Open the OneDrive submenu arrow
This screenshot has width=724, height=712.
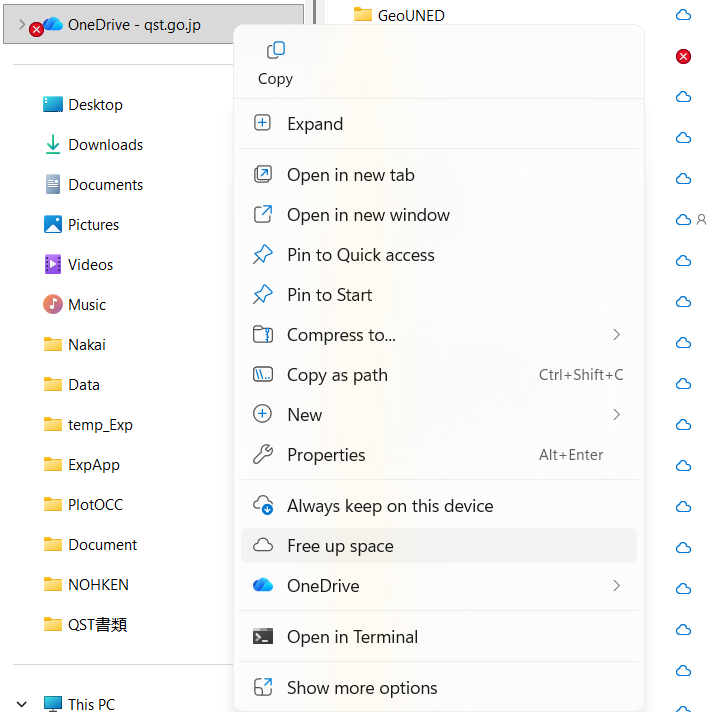616,585
